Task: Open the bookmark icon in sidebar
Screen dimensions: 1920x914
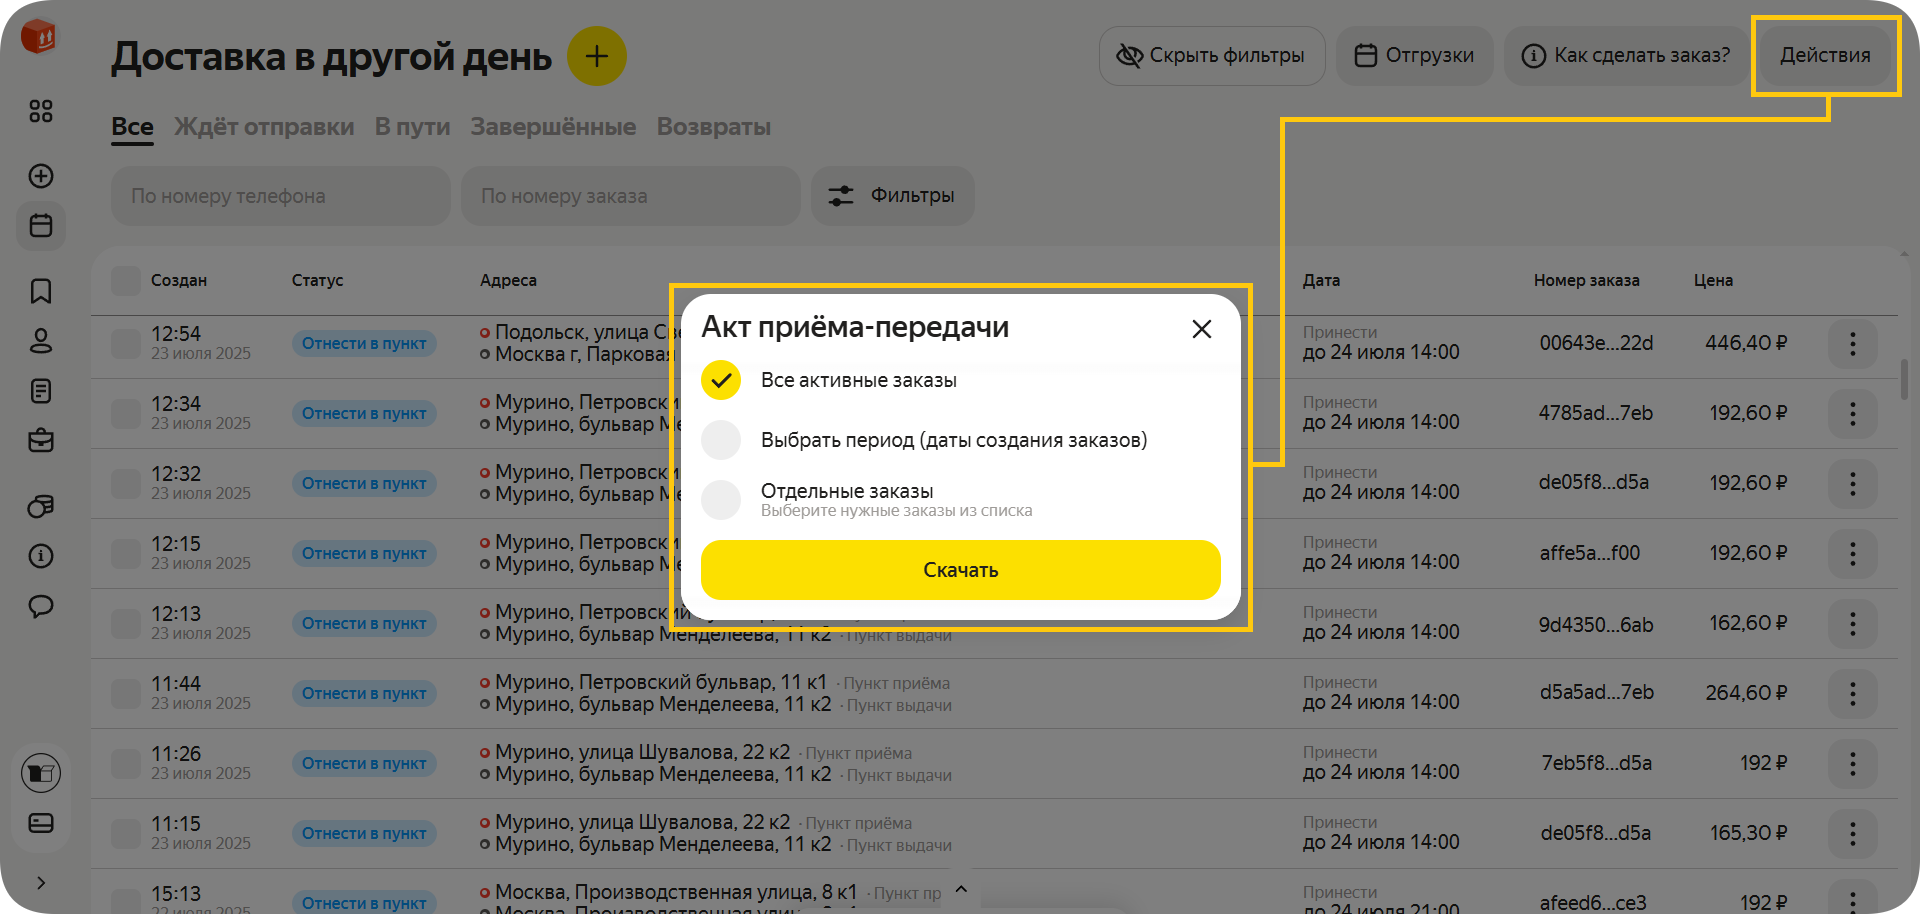Action: 41,291
